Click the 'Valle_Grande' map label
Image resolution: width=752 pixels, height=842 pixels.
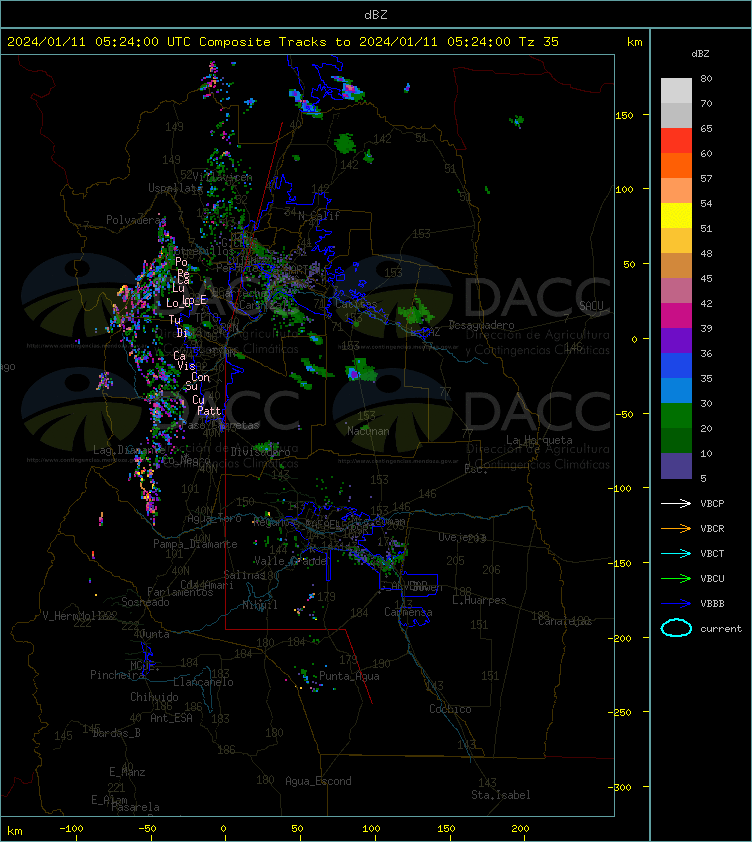(290, 561)
